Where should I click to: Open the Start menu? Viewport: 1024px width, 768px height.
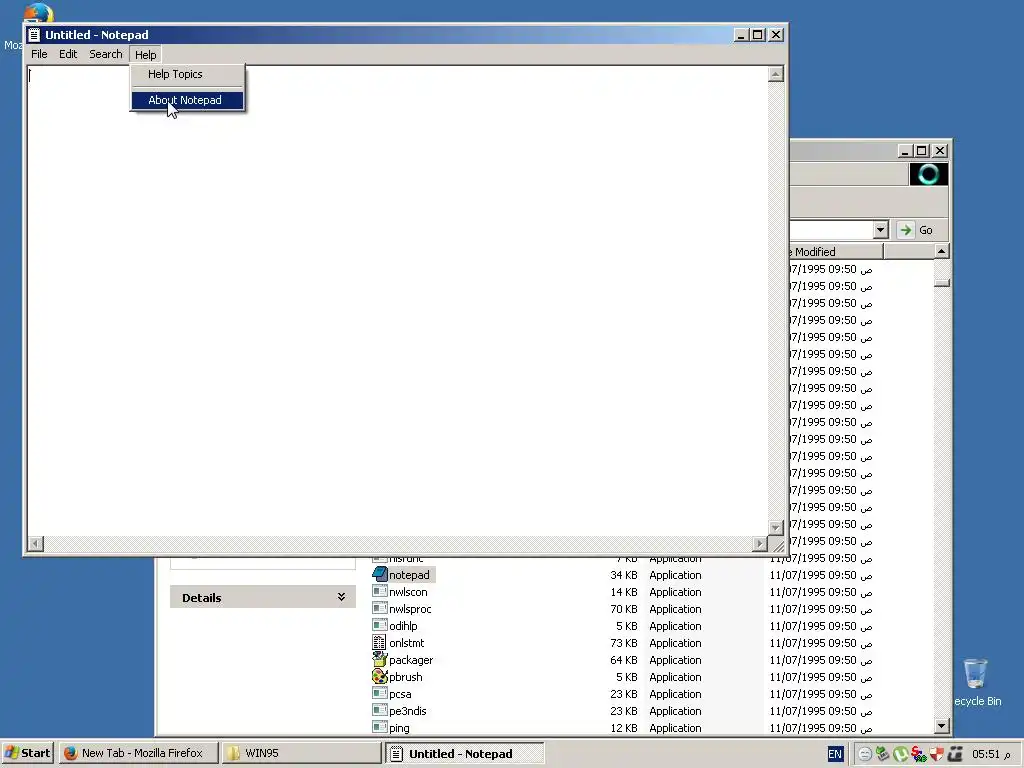(x=27, y=753)
